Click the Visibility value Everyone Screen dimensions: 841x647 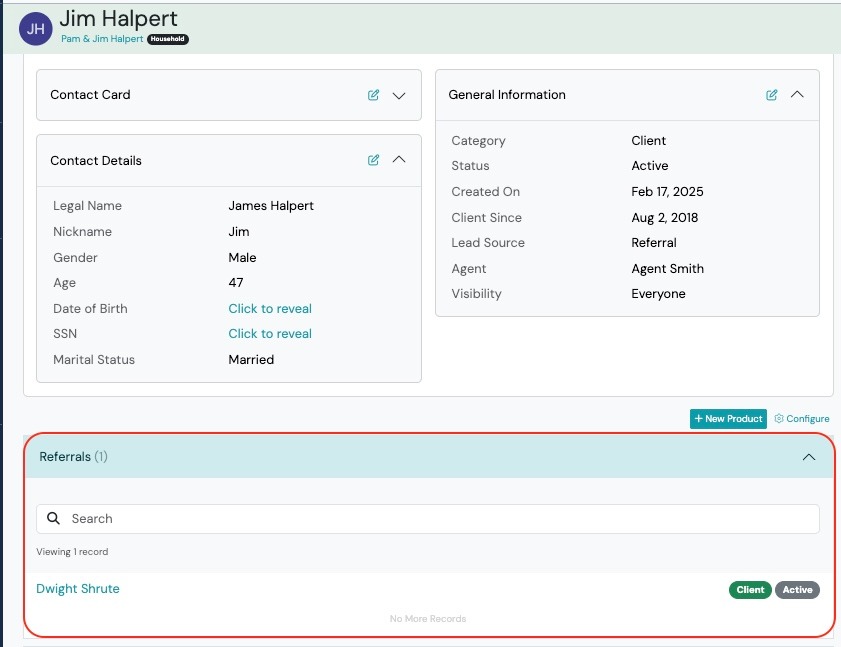click(x=658, y=294)
